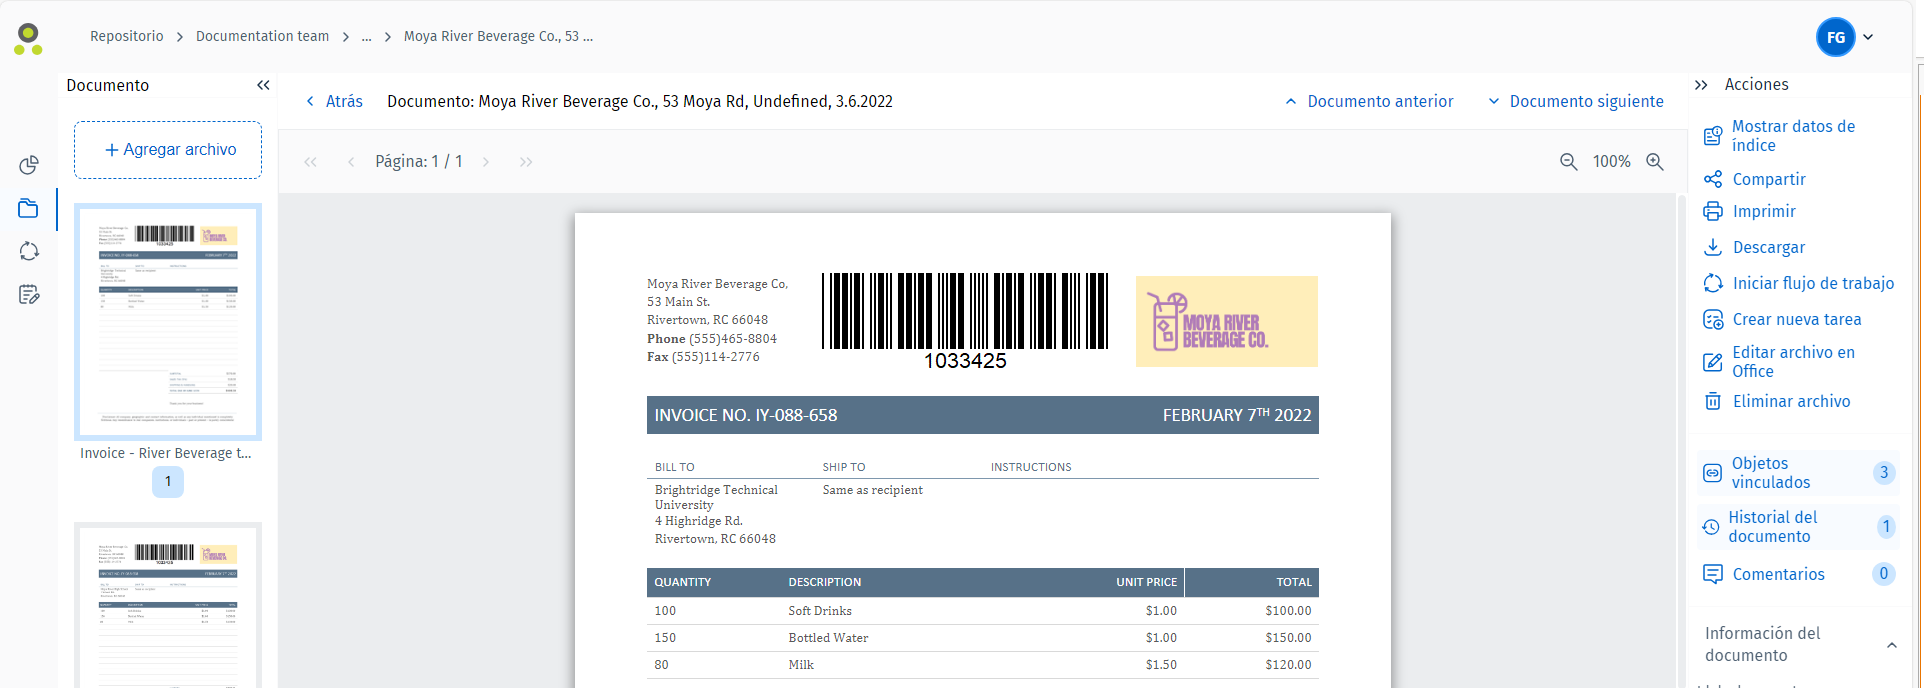Viewport: 1924px width, 688px height.
Task: Click the breadcrumb ellipsis item
Action: pyautogui.click(x=366, y=36)
